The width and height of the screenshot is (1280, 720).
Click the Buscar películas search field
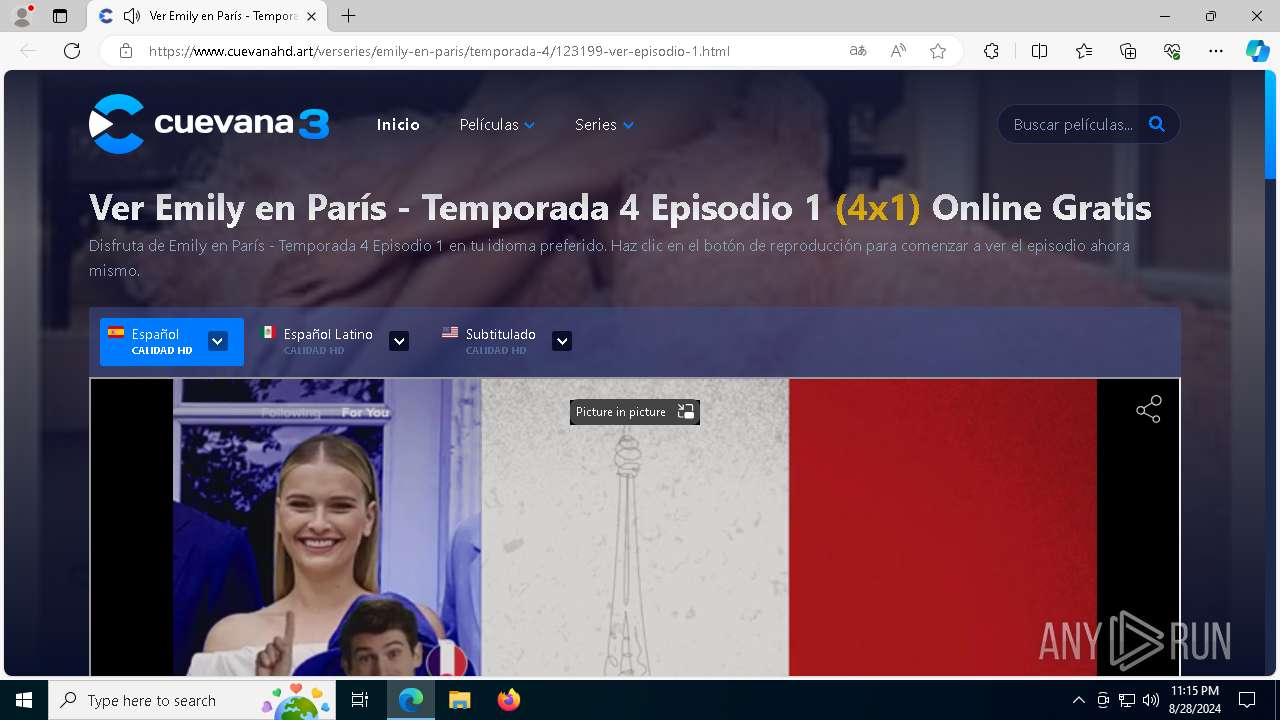(1072, 125)
